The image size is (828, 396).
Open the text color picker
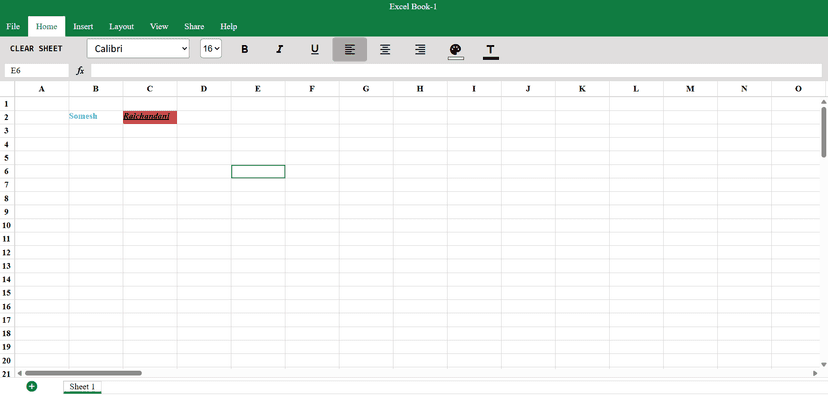tap(491, 51)
